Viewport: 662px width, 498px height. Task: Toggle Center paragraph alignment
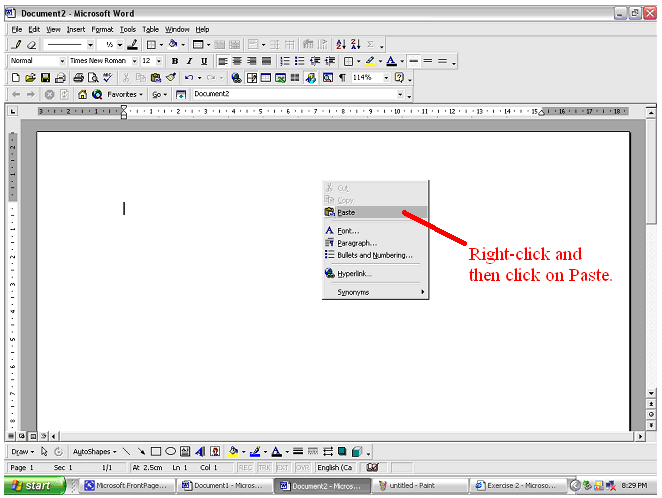click(x=237, y=61)
